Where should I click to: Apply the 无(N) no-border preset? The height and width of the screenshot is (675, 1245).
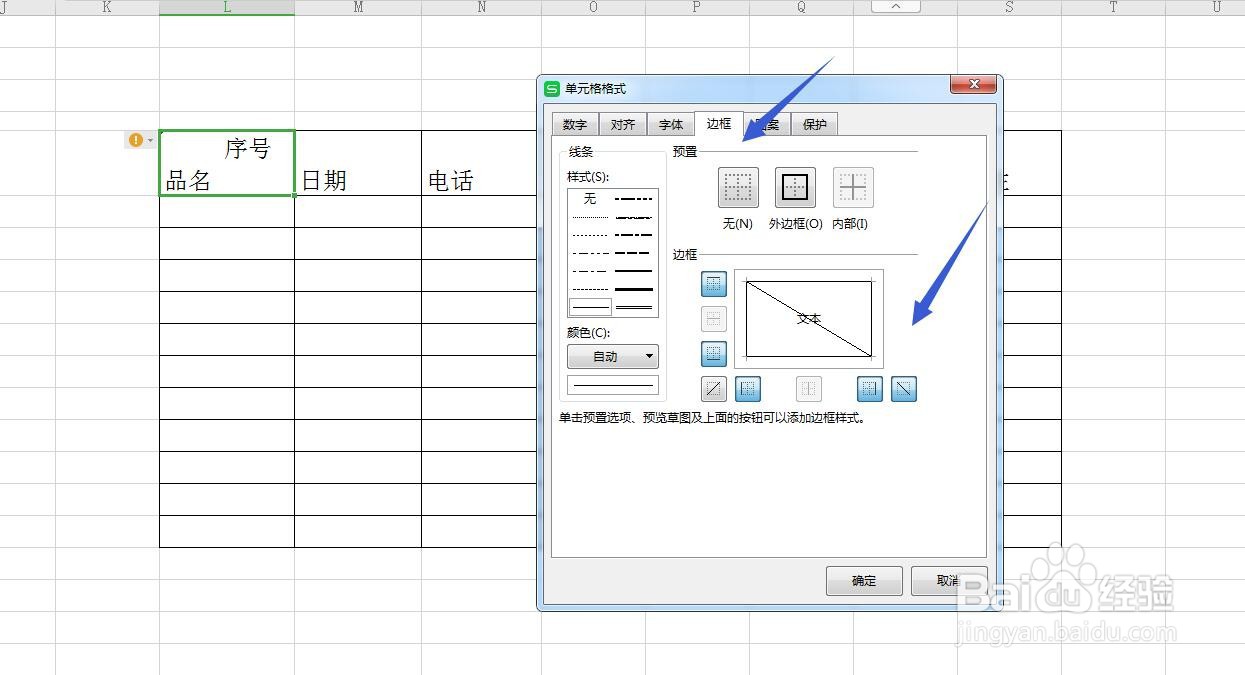coord(737,187)
